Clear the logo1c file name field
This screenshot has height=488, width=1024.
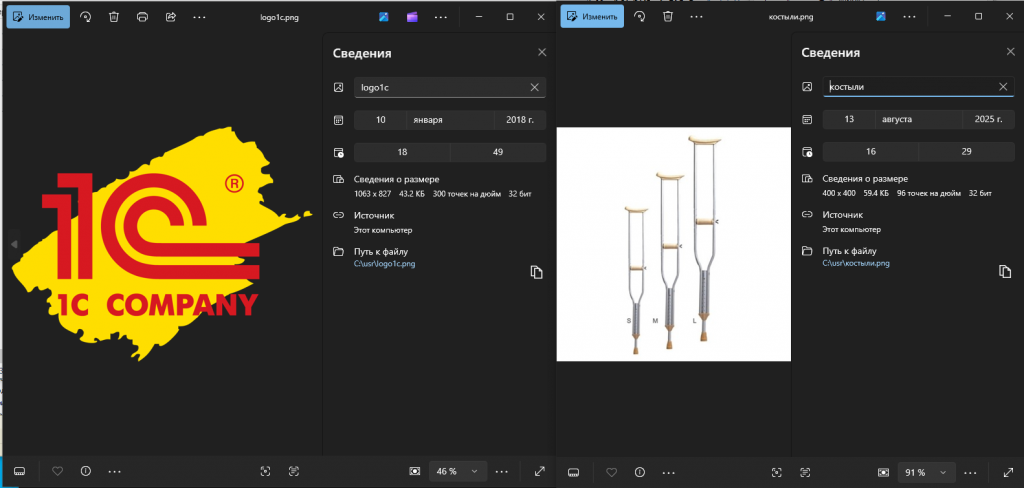[534, 87]
